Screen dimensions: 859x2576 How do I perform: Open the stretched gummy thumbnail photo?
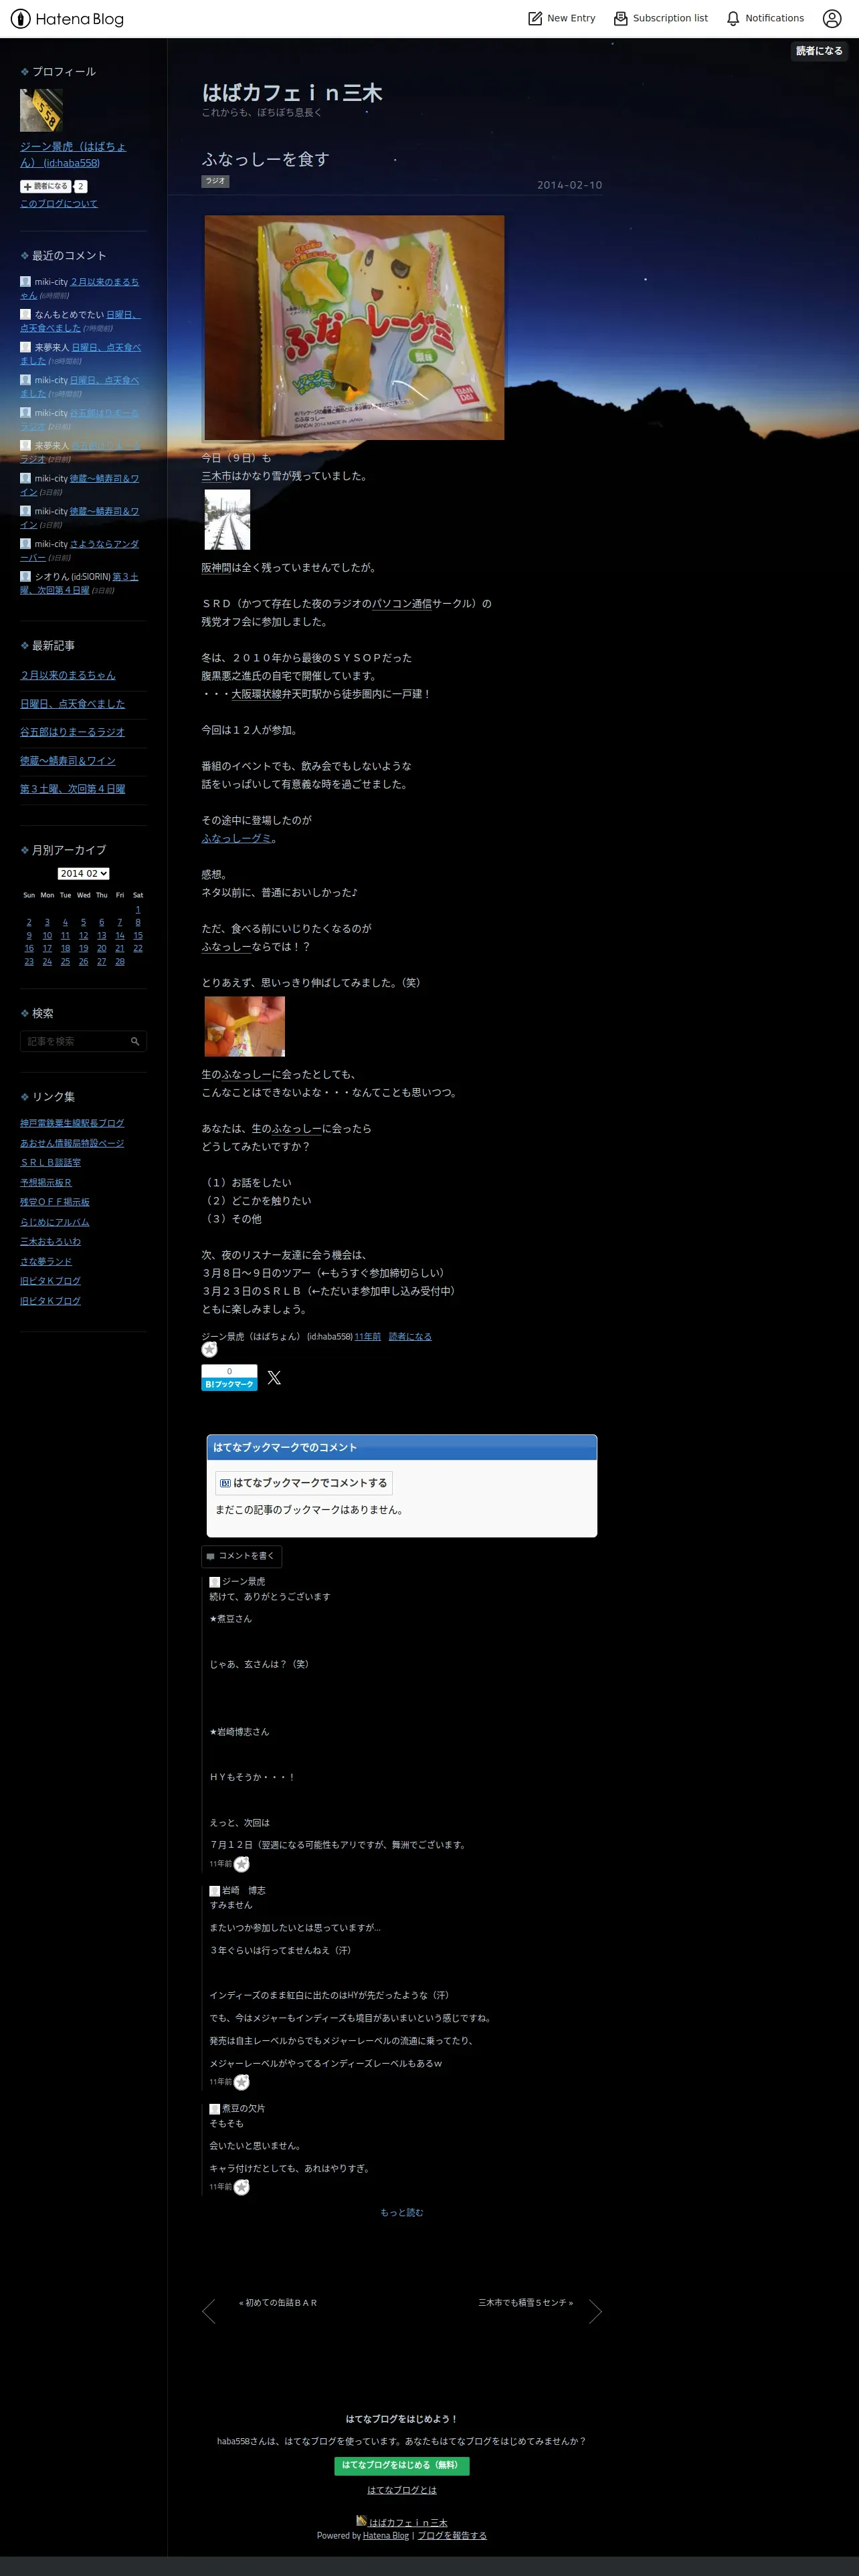(x=244, y=1026)
